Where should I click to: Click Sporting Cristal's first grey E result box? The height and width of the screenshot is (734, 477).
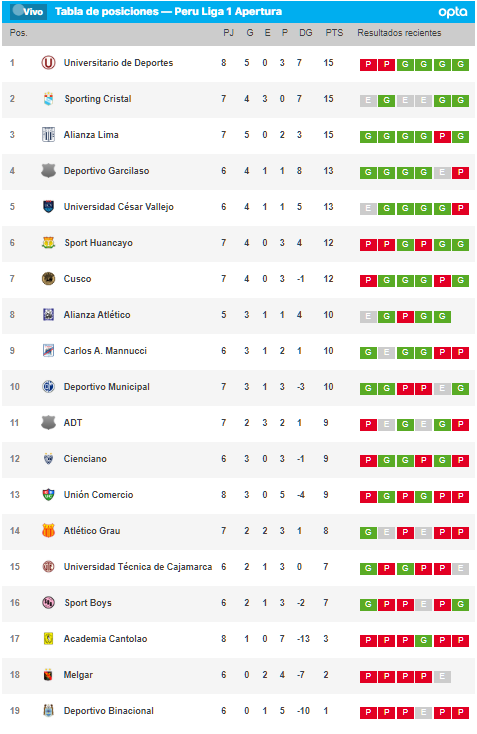tap(368, 101)
